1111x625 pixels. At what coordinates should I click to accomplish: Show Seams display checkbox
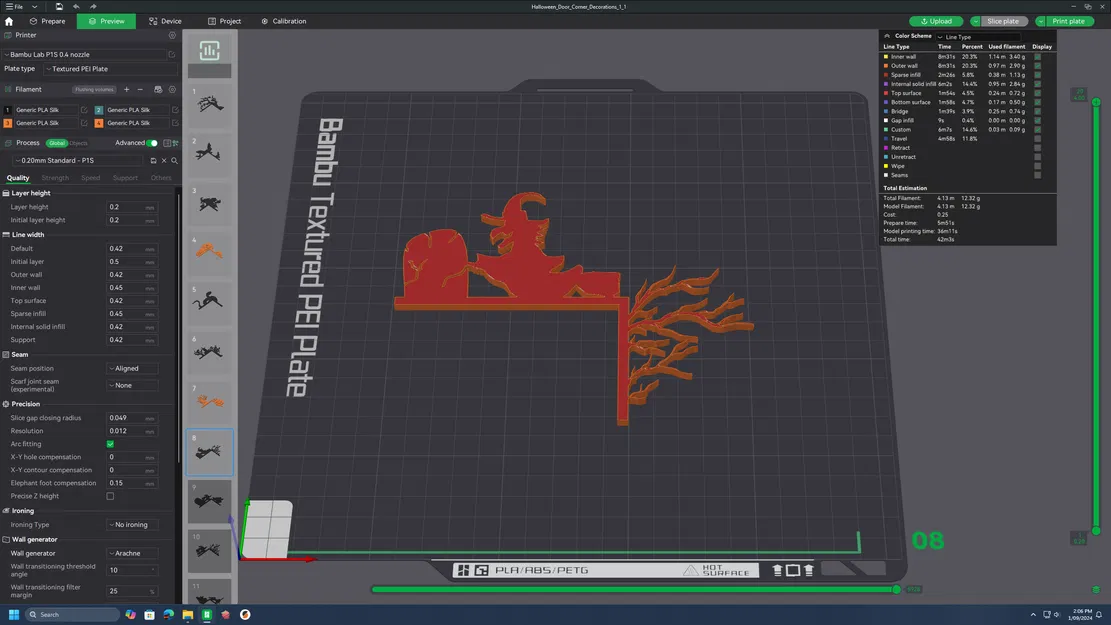(1037, 175)
